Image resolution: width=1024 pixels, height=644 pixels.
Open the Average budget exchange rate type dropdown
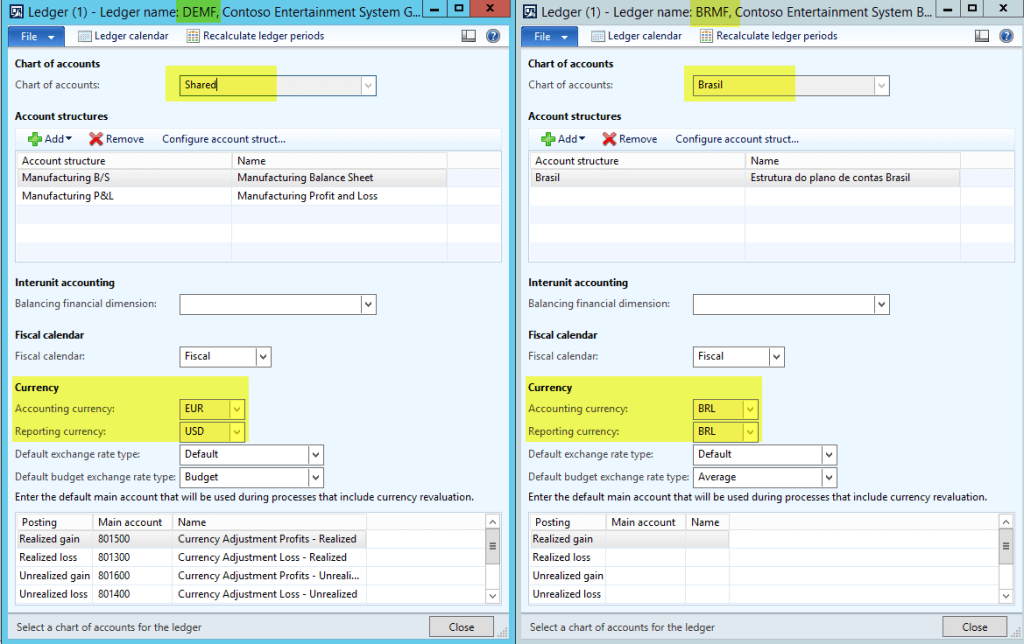point(830,477)
